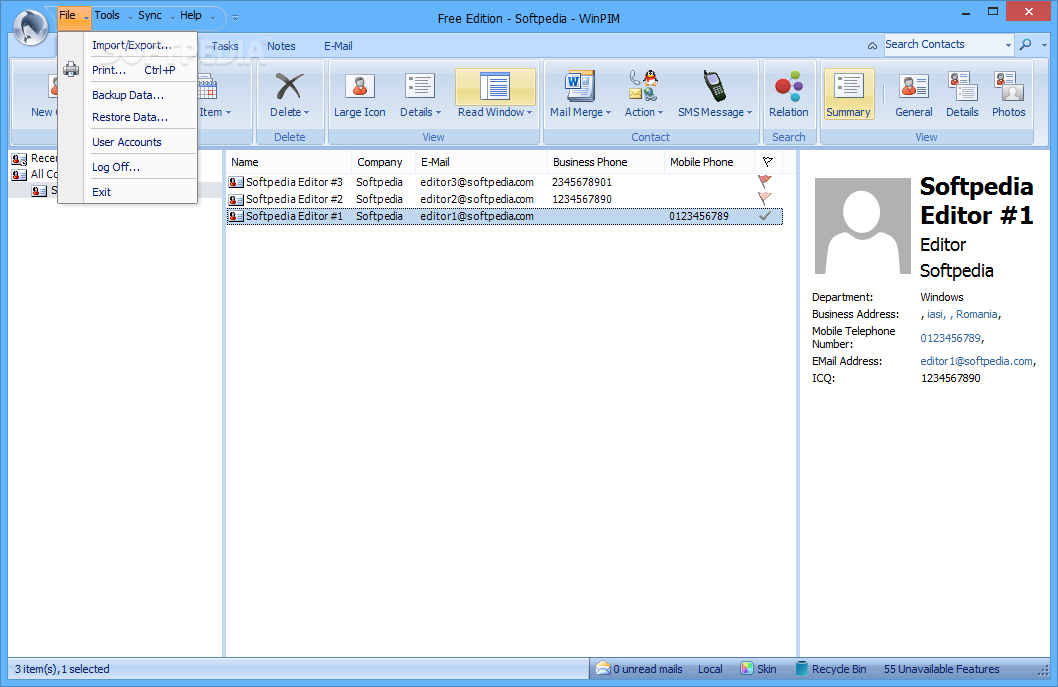Click contact card icon of Softpedia Editor #2
The height and width of the screenshot is (687, 1058).
coord(236,200)
